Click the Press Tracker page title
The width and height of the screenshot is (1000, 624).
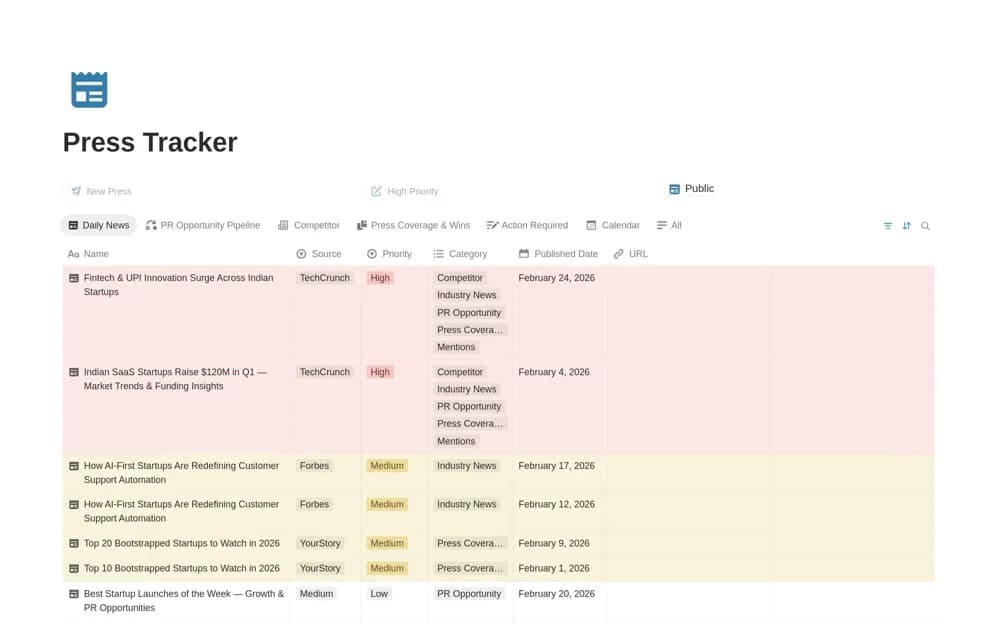tap(150, 142)
